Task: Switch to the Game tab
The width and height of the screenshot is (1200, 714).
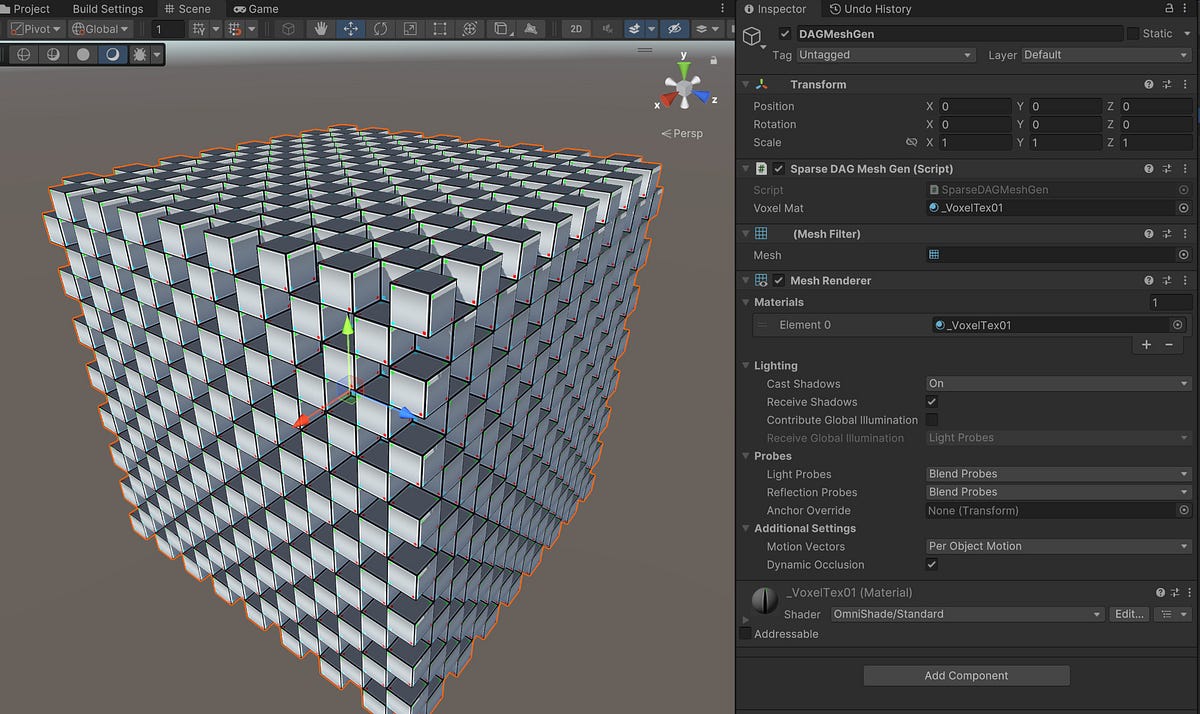Action: (x=256, y=9)
